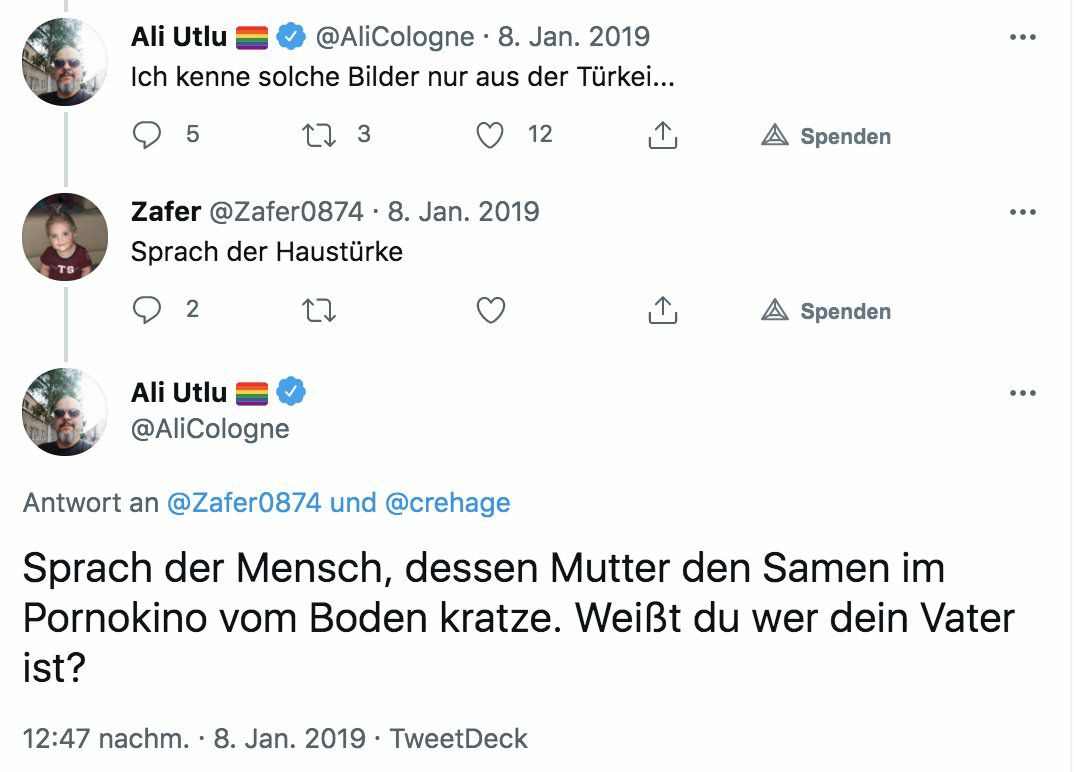Like Zafer's tweet
Image resolution: width=1074 pixels, height=772 pixels.
tap(490, 311)
